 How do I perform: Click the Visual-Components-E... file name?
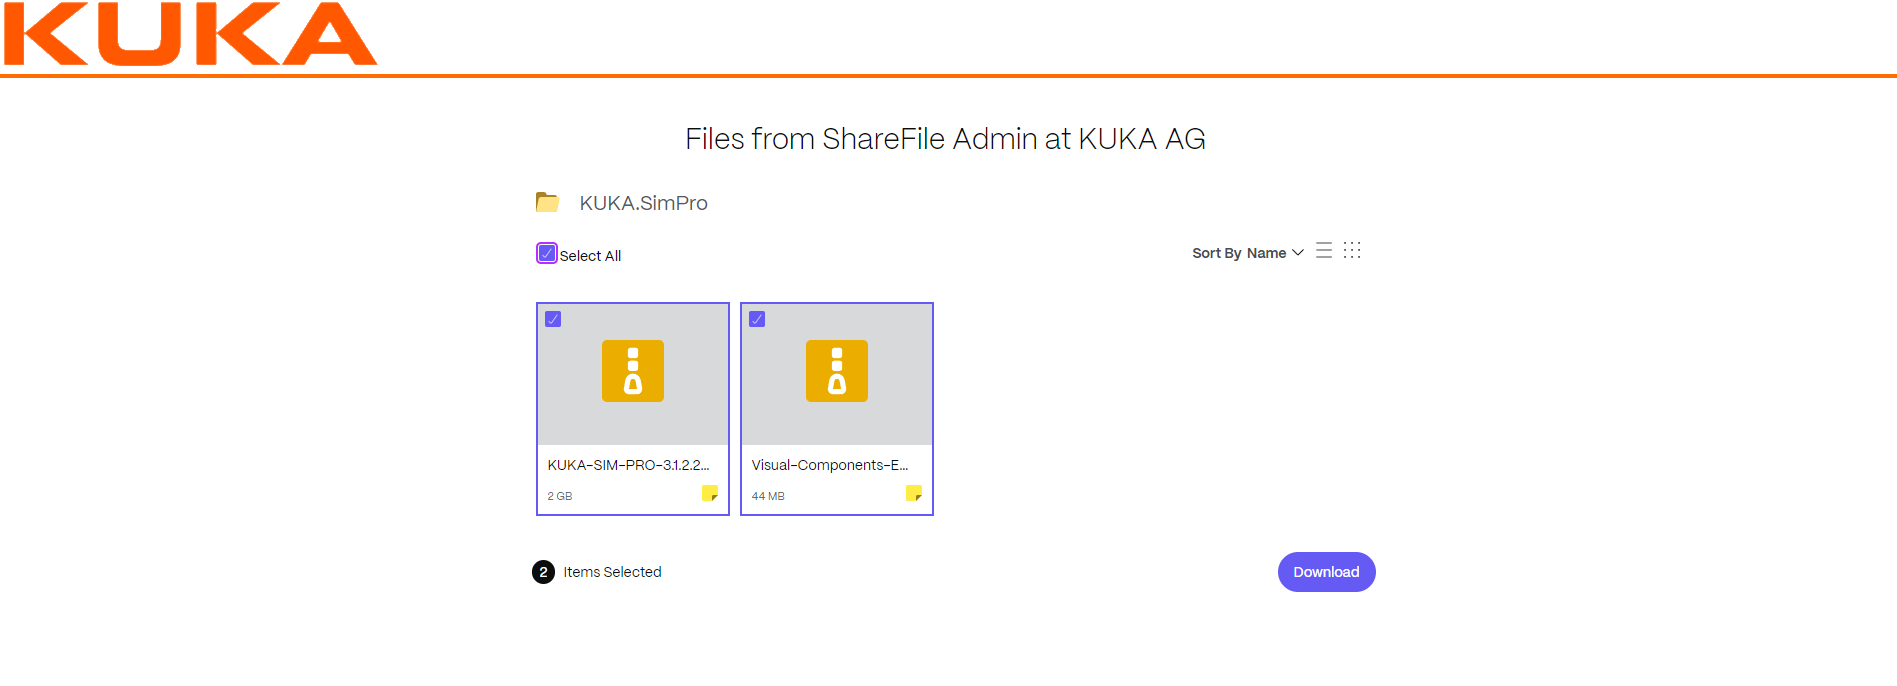pyautogui.click(x=830, y=465)
